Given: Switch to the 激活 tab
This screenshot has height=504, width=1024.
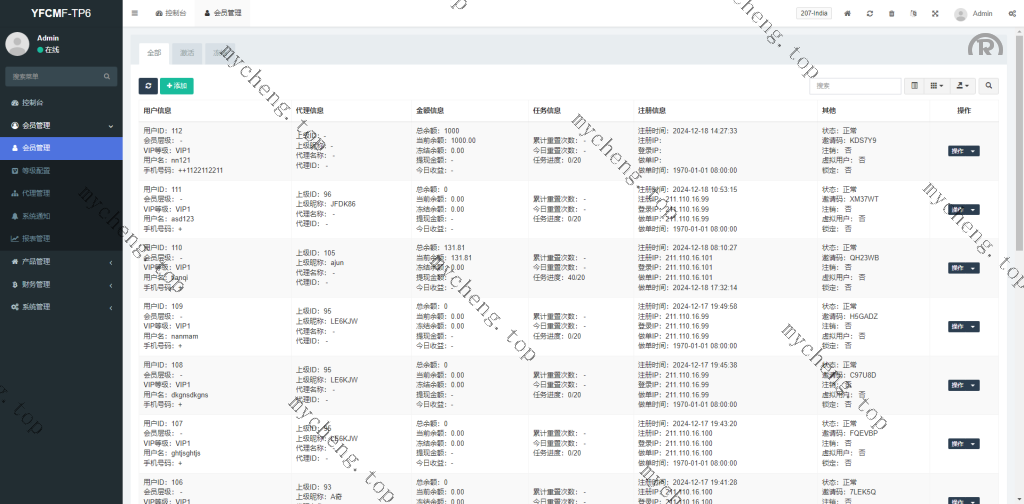Looking at the screenshot, I should pyautogui.click(x=187, y=52).
